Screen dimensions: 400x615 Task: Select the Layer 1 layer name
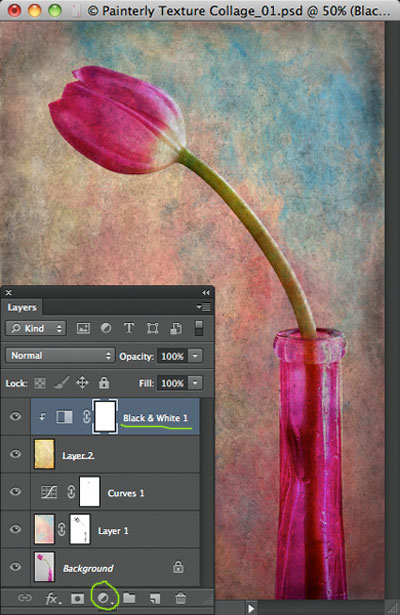coord(113,531)
